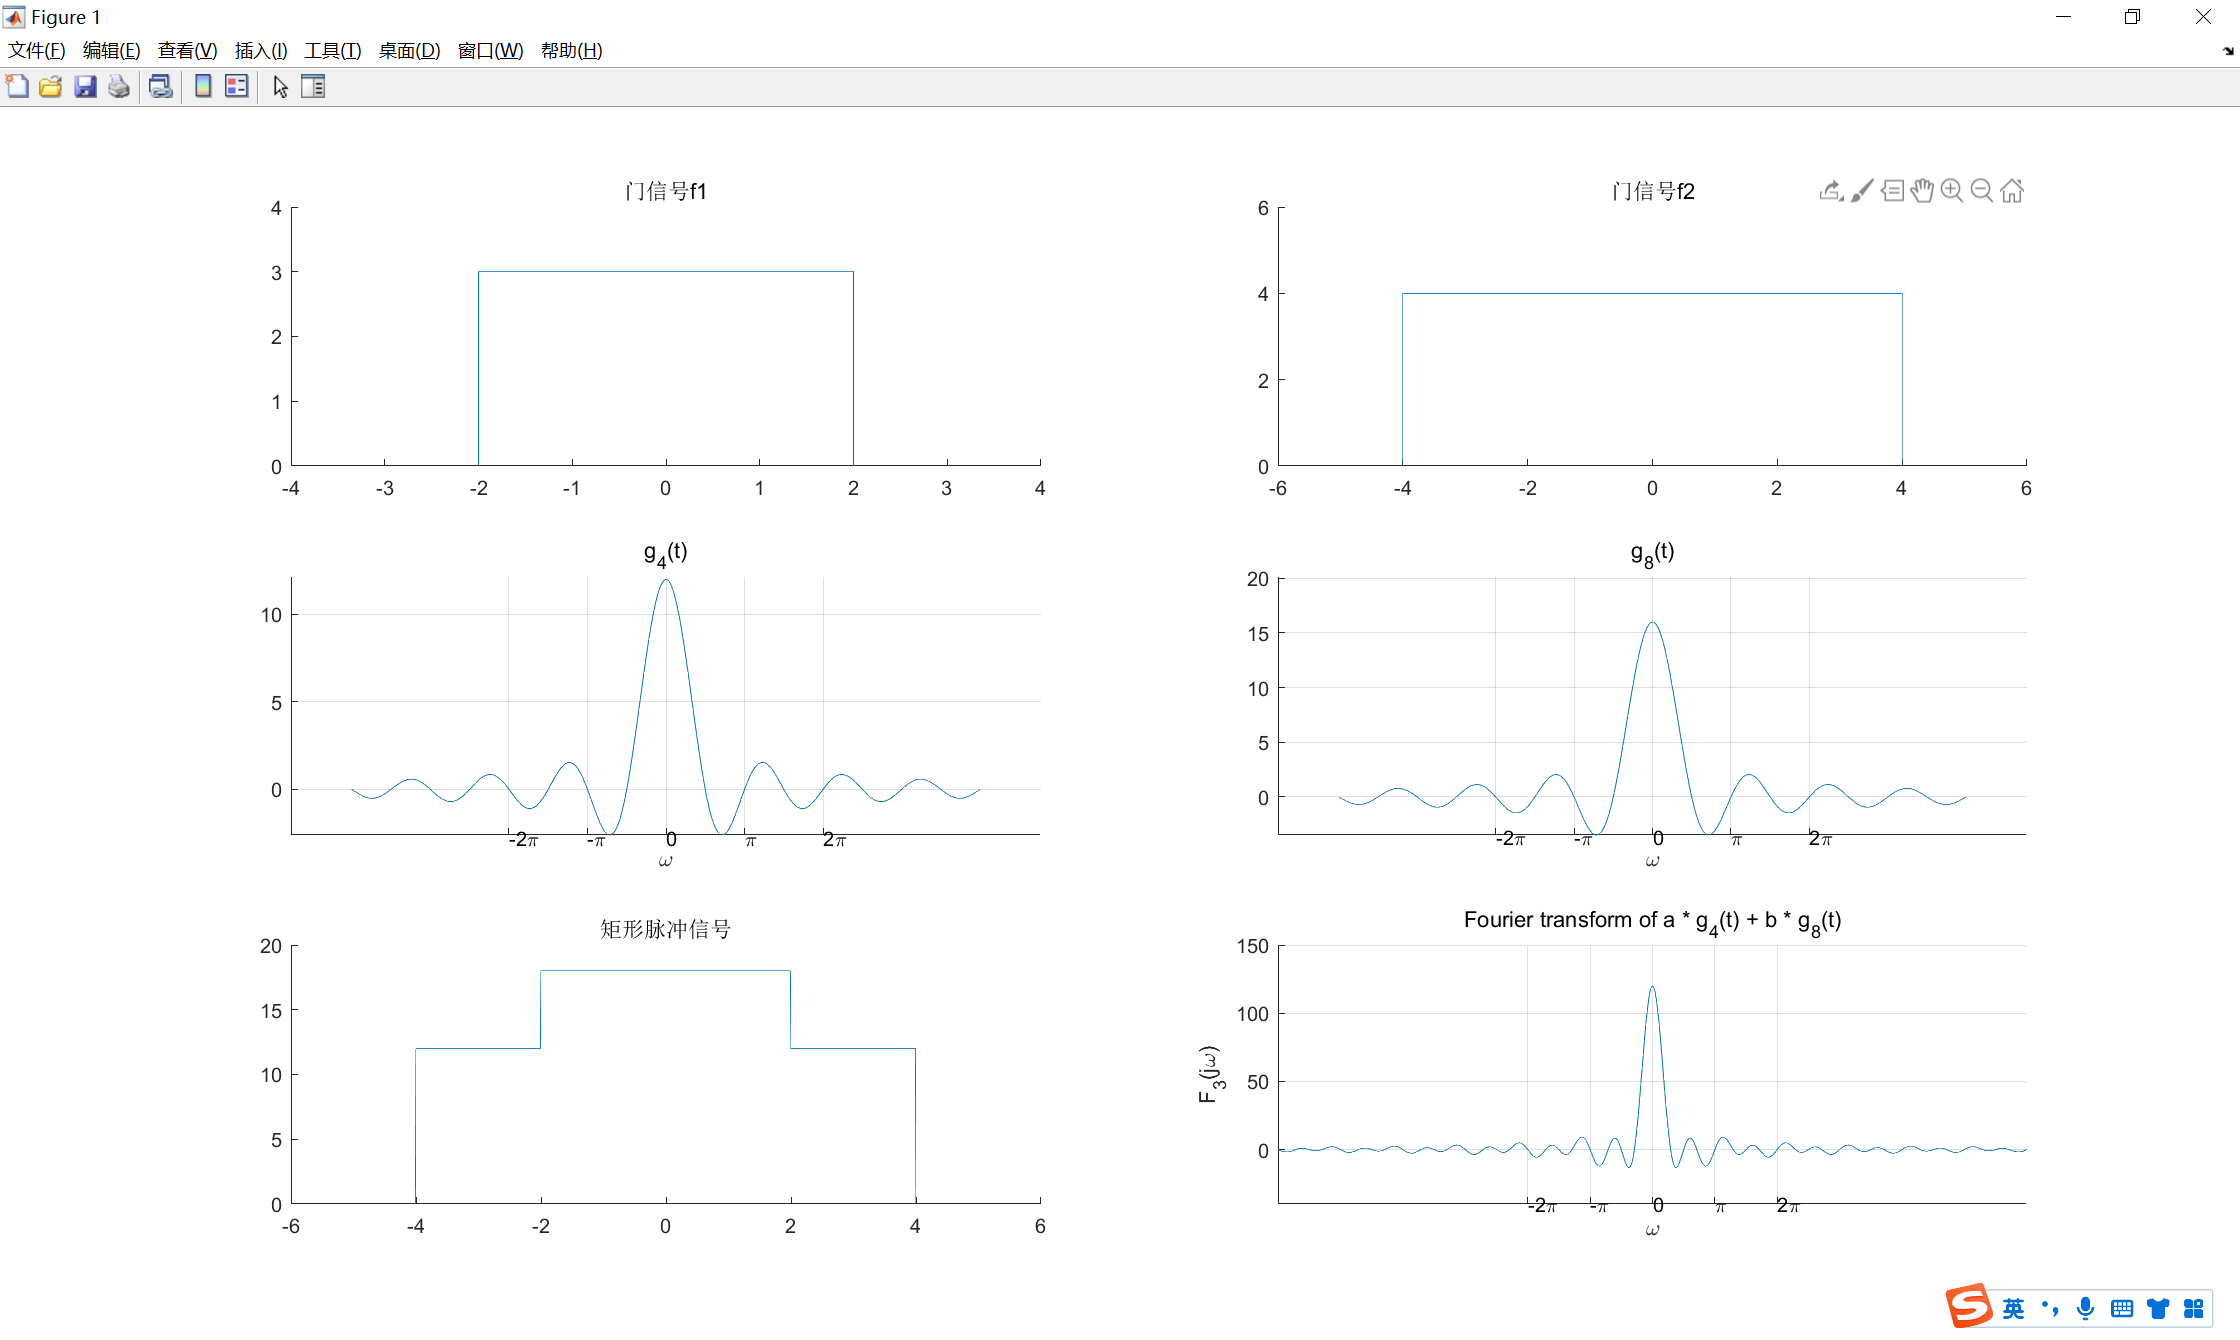Click the Sogou input method S icon

coord(1968,1306)
